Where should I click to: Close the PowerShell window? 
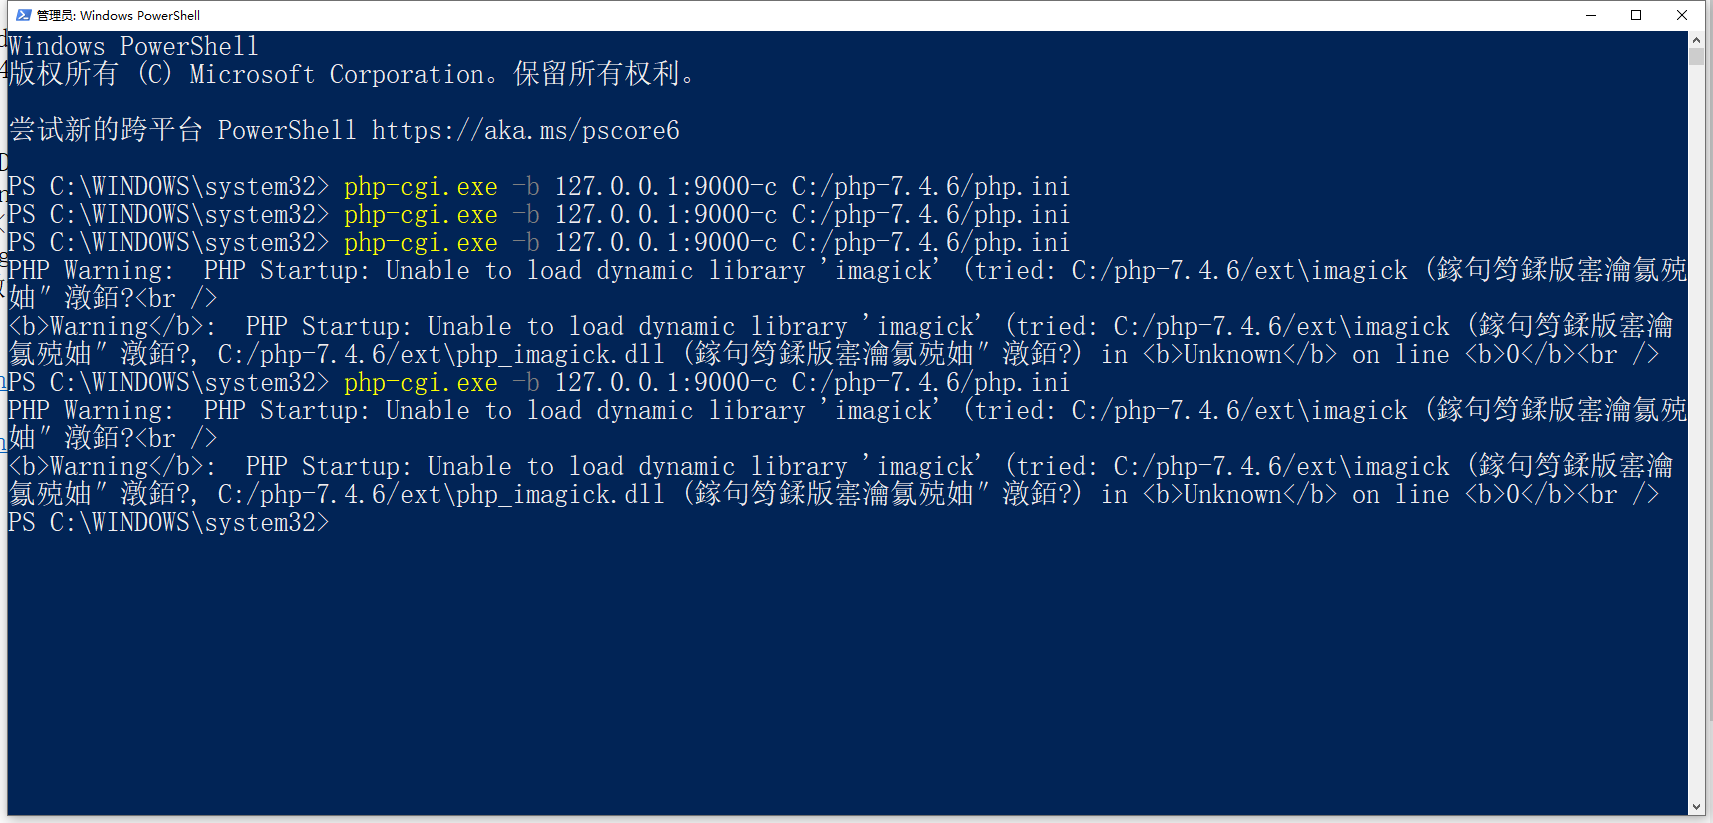1682,15
